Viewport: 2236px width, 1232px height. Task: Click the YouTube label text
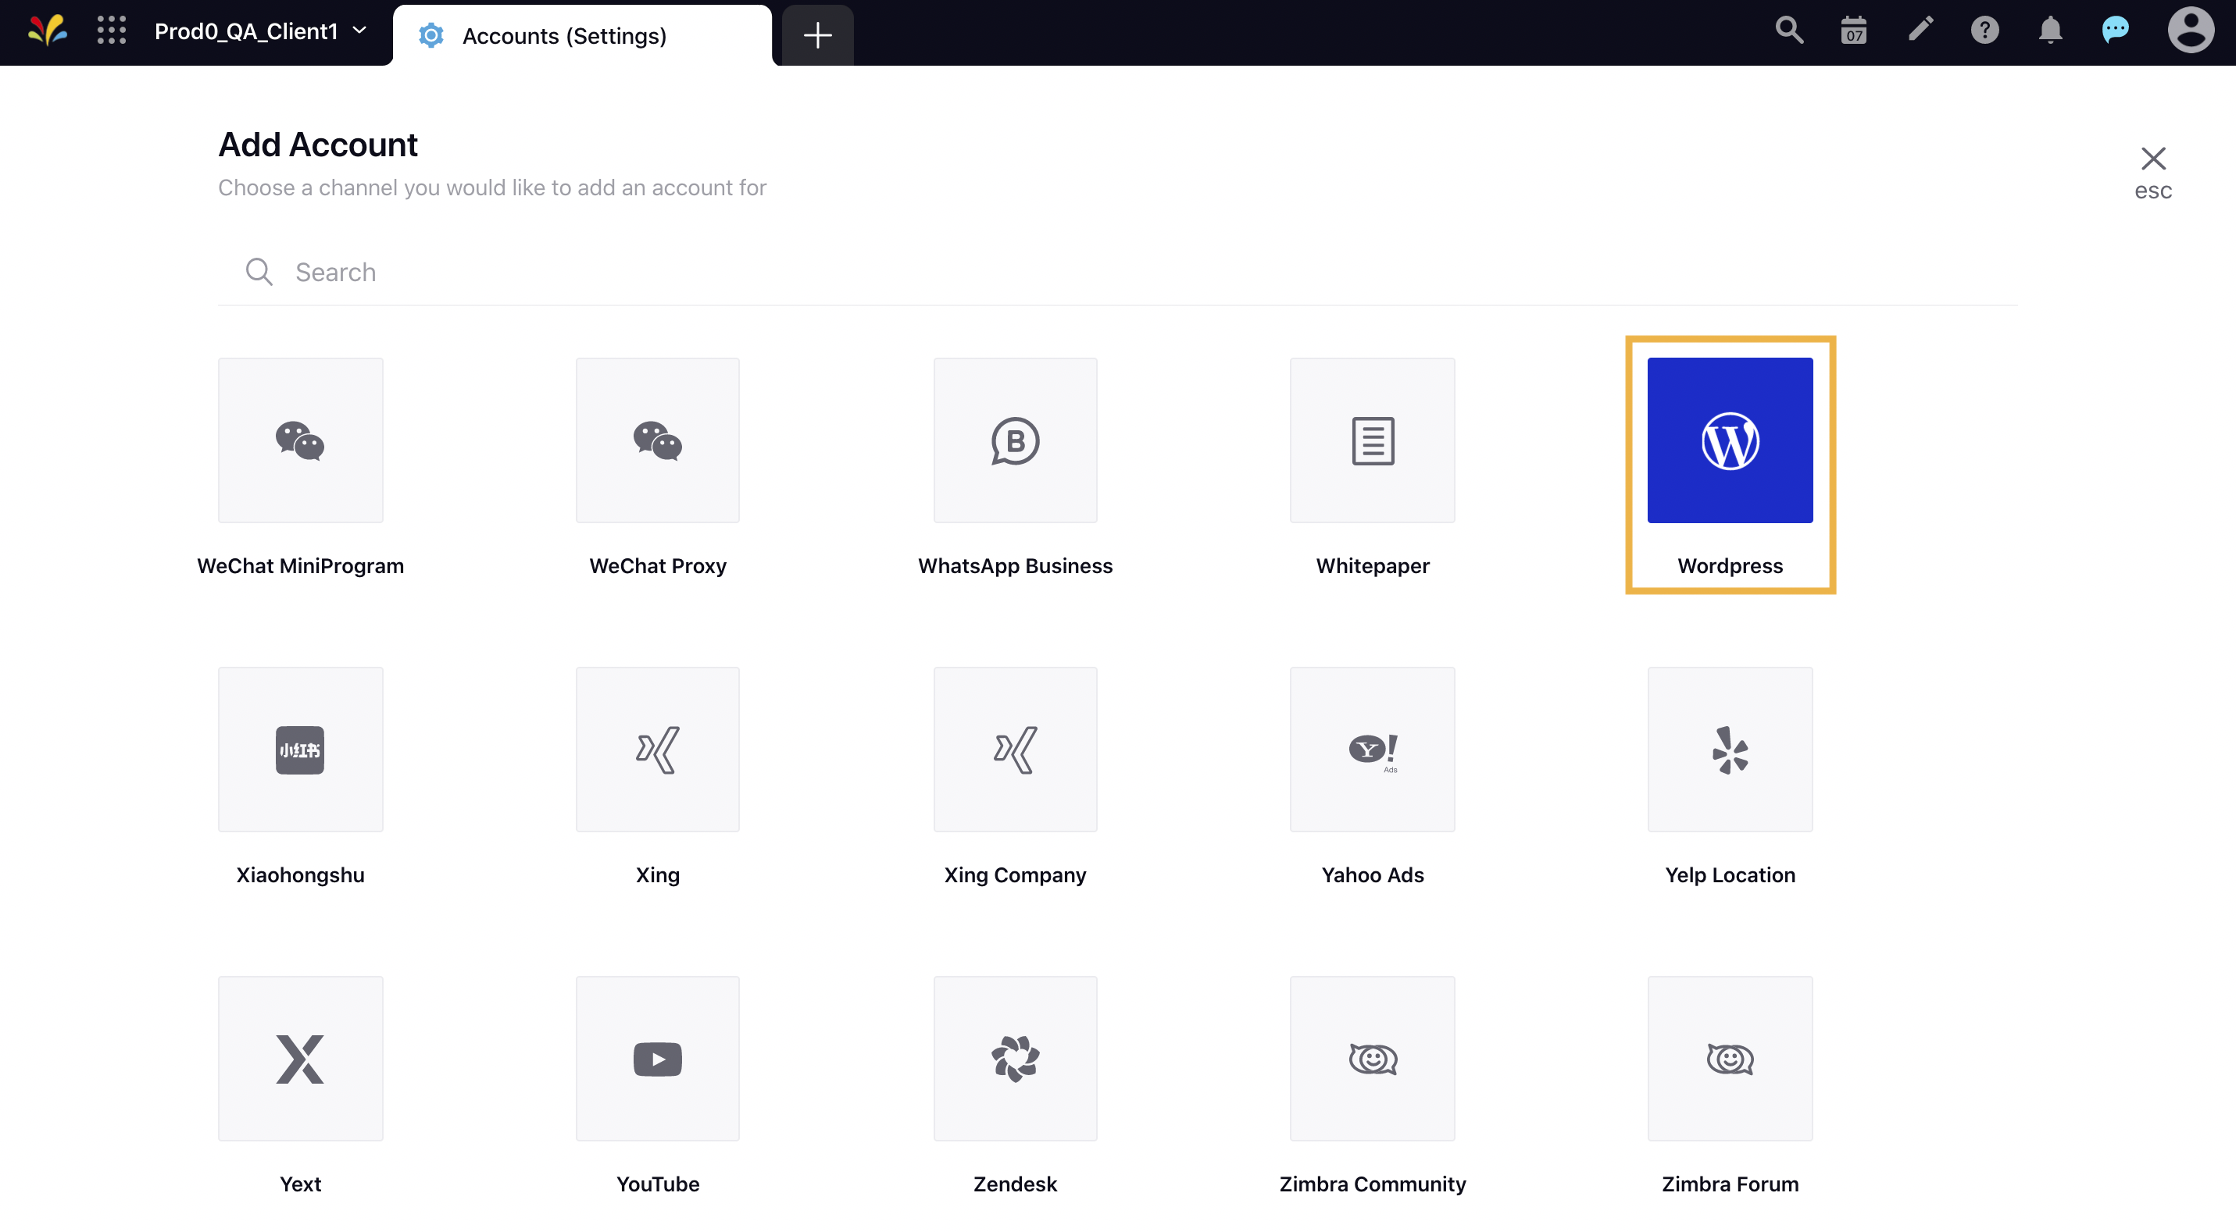pyautogui.click(x=658, y=1184)
